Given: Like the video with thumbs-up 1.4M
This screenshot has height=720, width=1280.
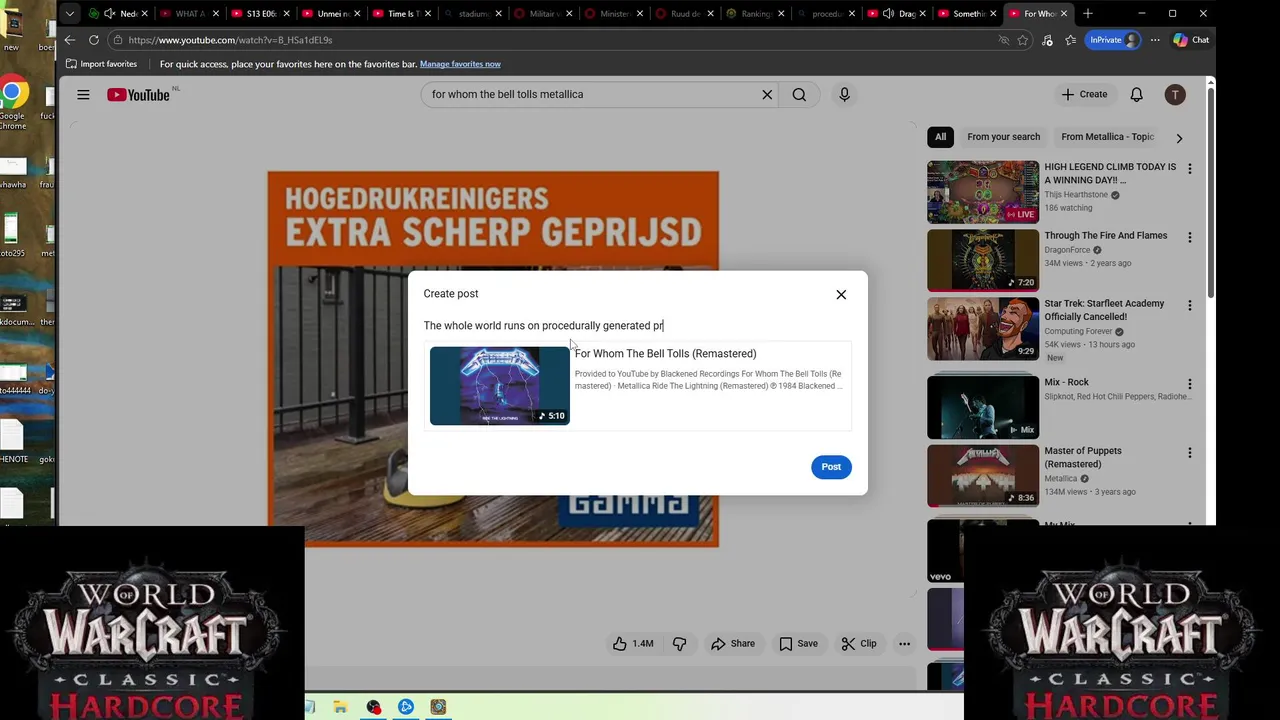Looking at the screenshot, I should pyautogui.click(x=634, y=644).
